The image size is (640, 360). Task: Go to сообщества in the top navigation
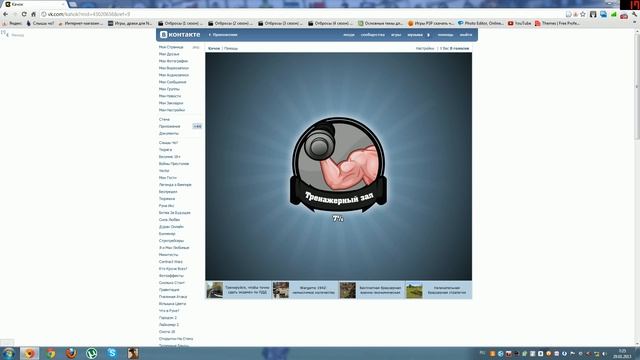pyautogui.click(x=373, y=35)
